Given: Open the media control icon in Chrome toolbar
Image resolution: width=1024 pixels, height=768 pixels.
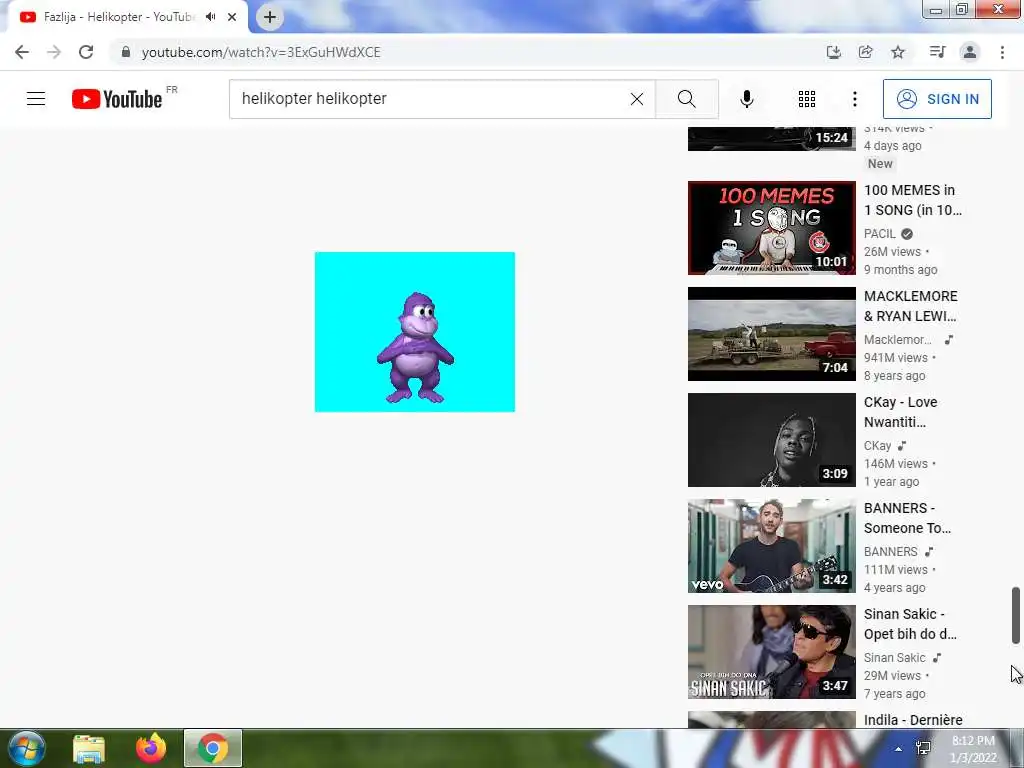Looking at the screenshot, I should click(937, 52).
